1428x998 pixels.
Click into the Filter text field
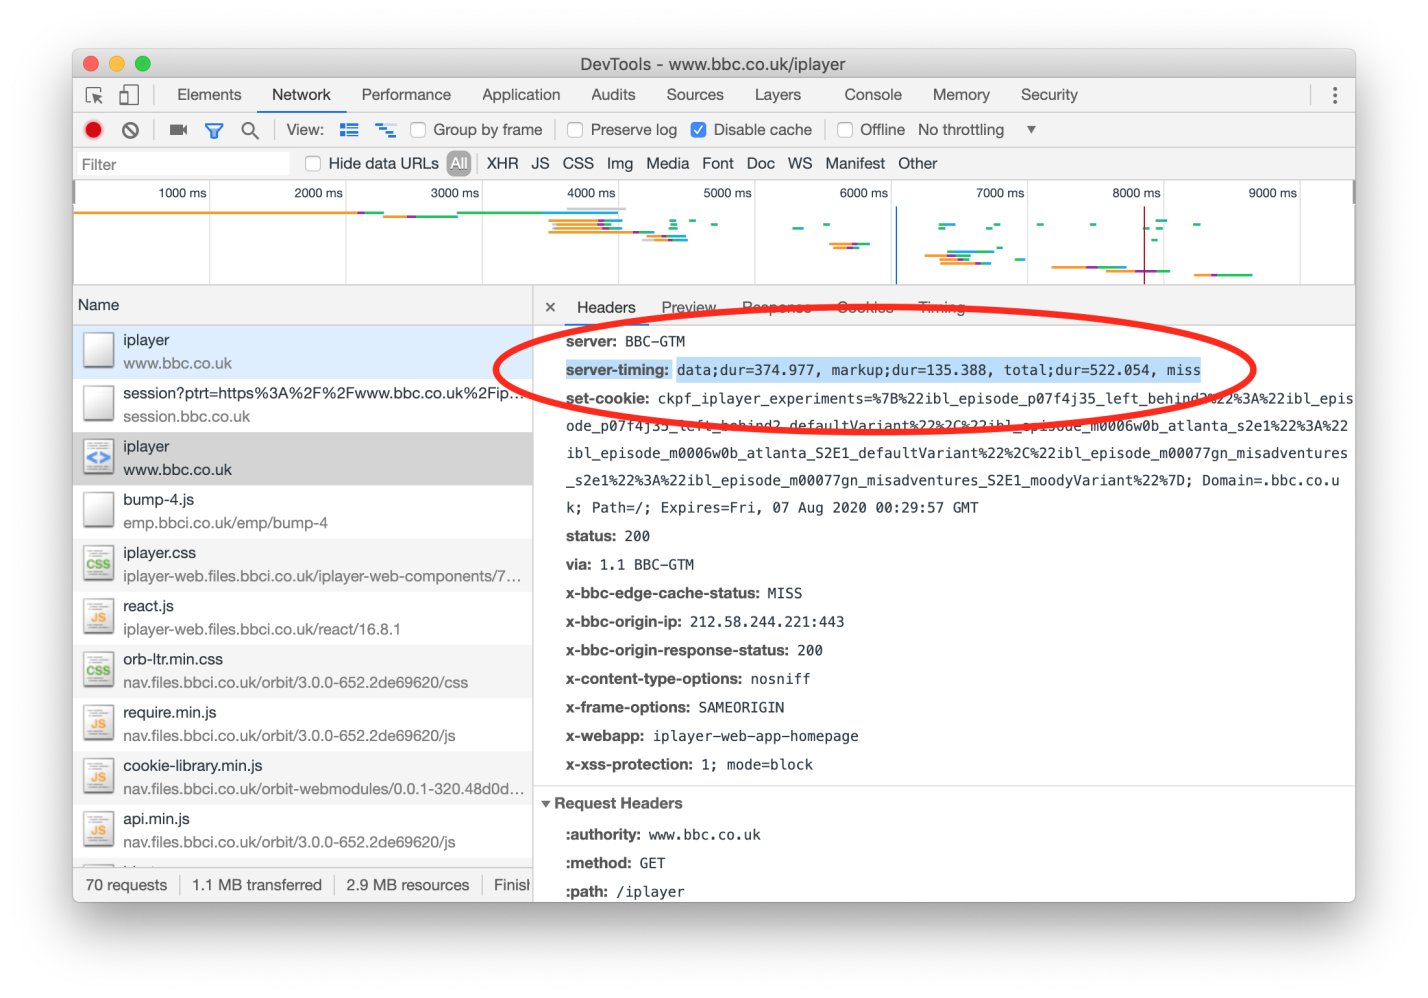click(183, 164)
